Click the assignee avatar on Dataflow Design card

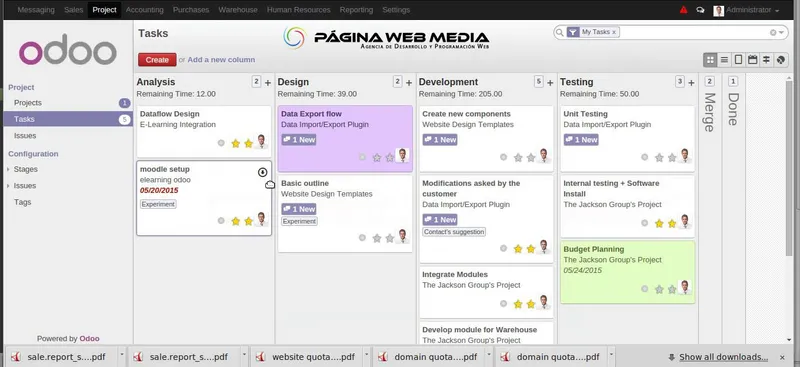tap(261, 141)
